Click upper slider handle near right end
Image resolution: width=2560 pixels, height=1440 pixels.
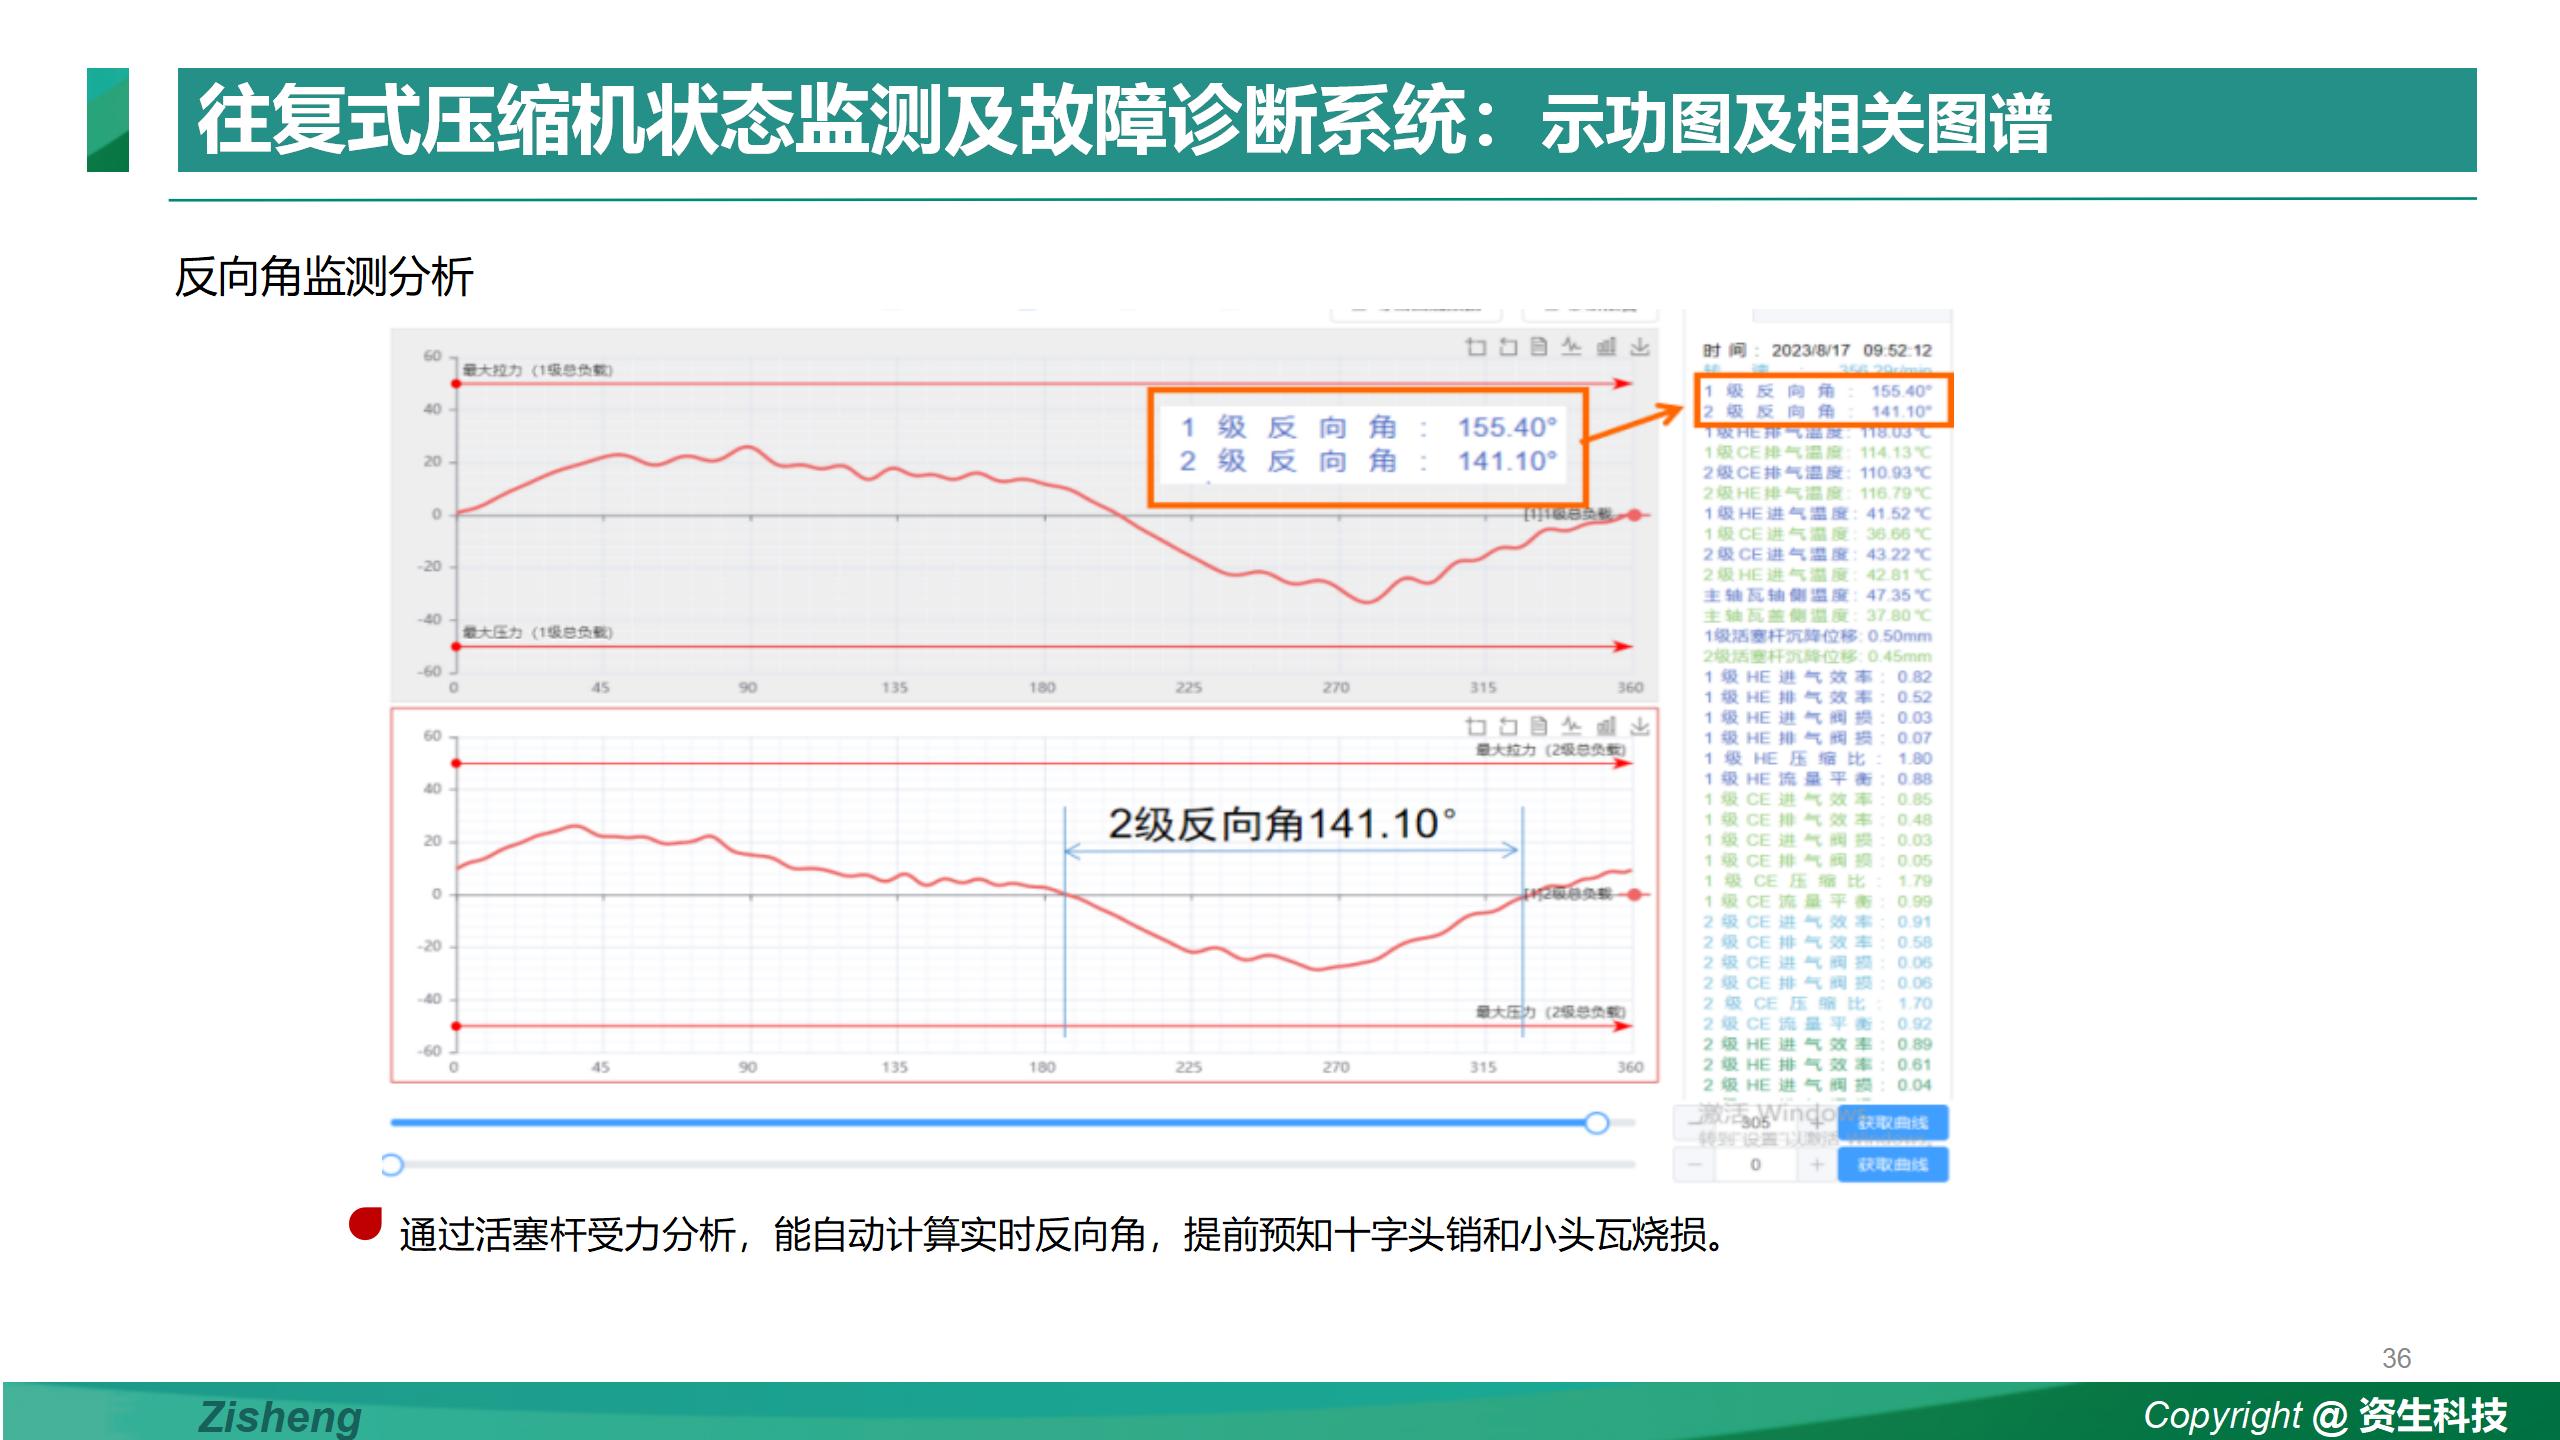pyautogui.click(x=1597, y=1123)
